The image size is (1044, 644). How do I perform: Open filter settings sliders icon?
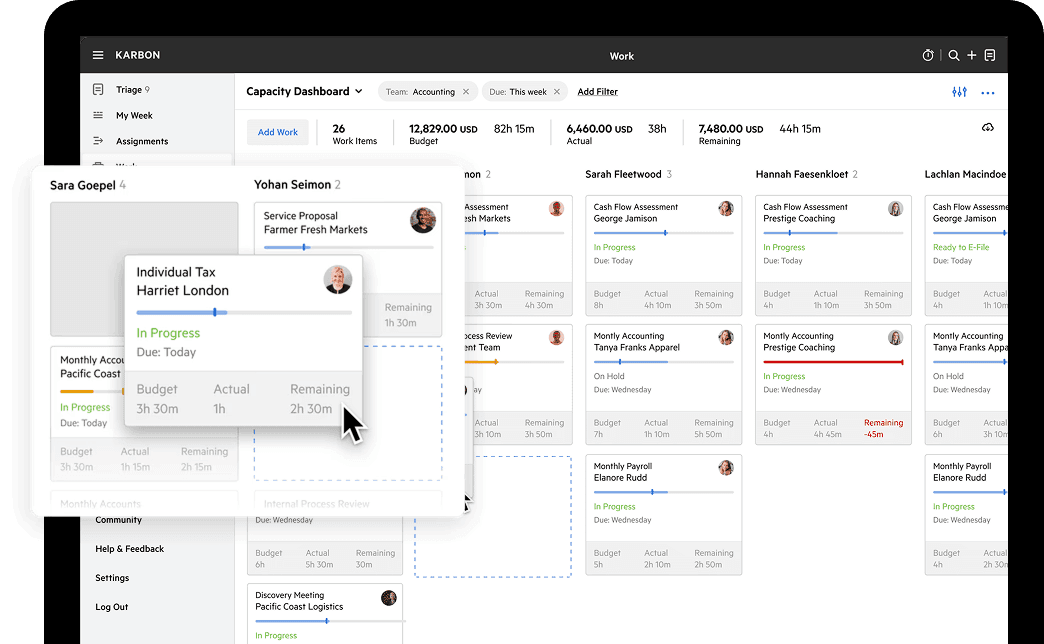pos(959,92)
